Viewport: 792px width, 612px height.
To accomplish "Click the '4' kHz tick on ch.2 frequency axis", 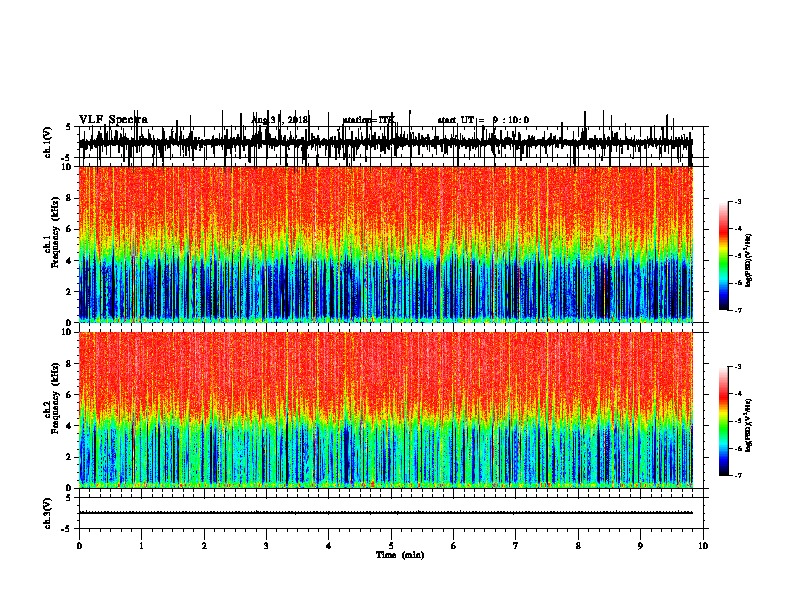I will tap(69, 426).
